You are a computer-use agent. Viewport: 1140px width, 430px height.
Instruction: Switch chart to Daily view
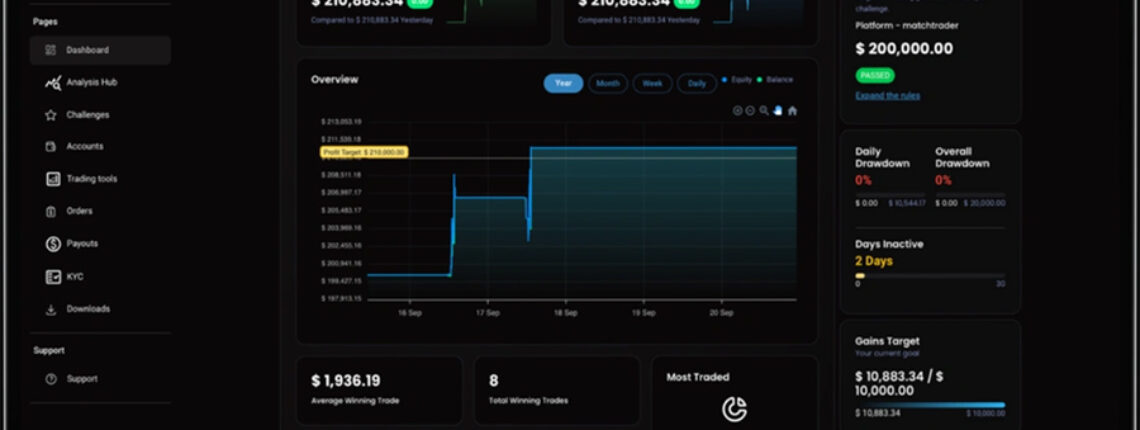[x=697, y=84]
